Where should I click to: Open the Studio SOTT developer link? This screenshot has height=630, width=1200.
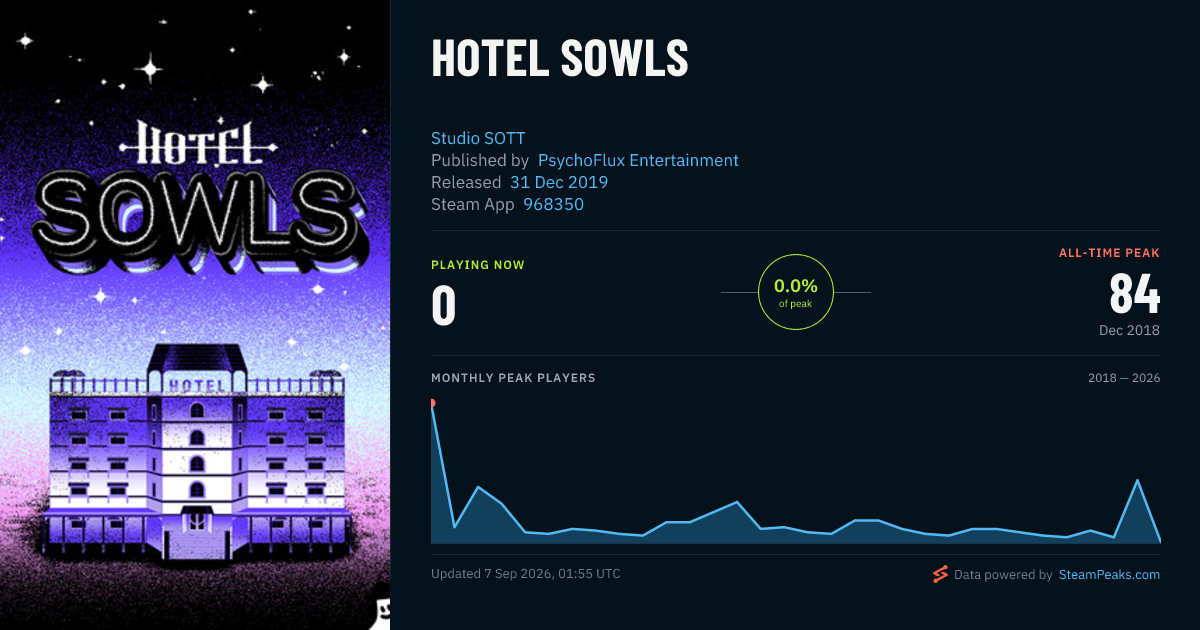[x=478, y=138]
